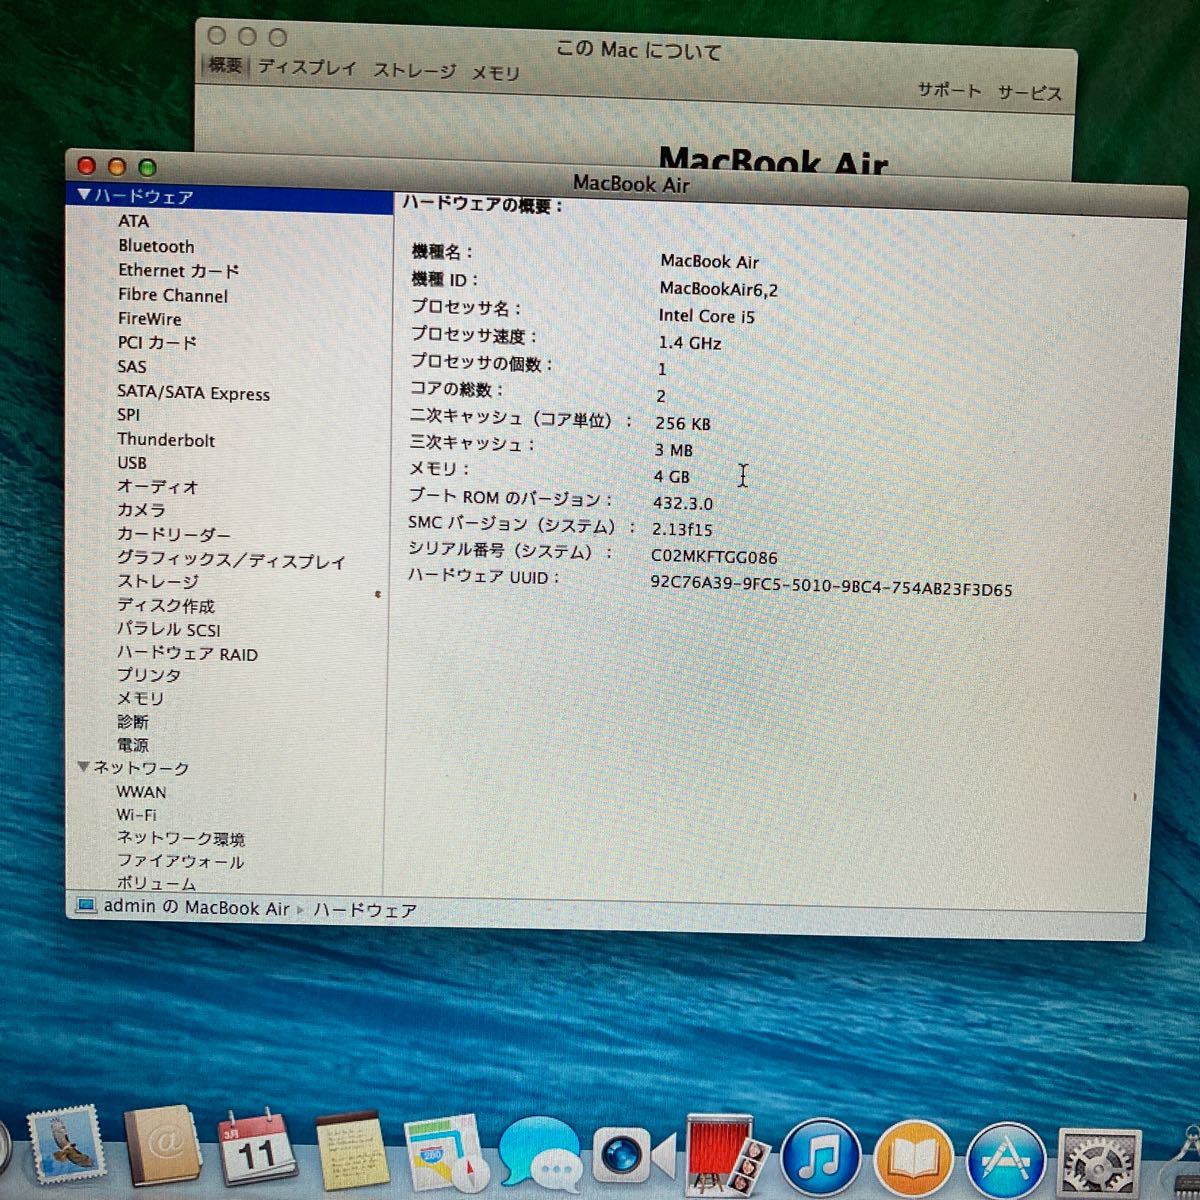Collapse the ネットワーク section in sidebar
This screenshot has height=1200, width=1200.
[84, 767]
